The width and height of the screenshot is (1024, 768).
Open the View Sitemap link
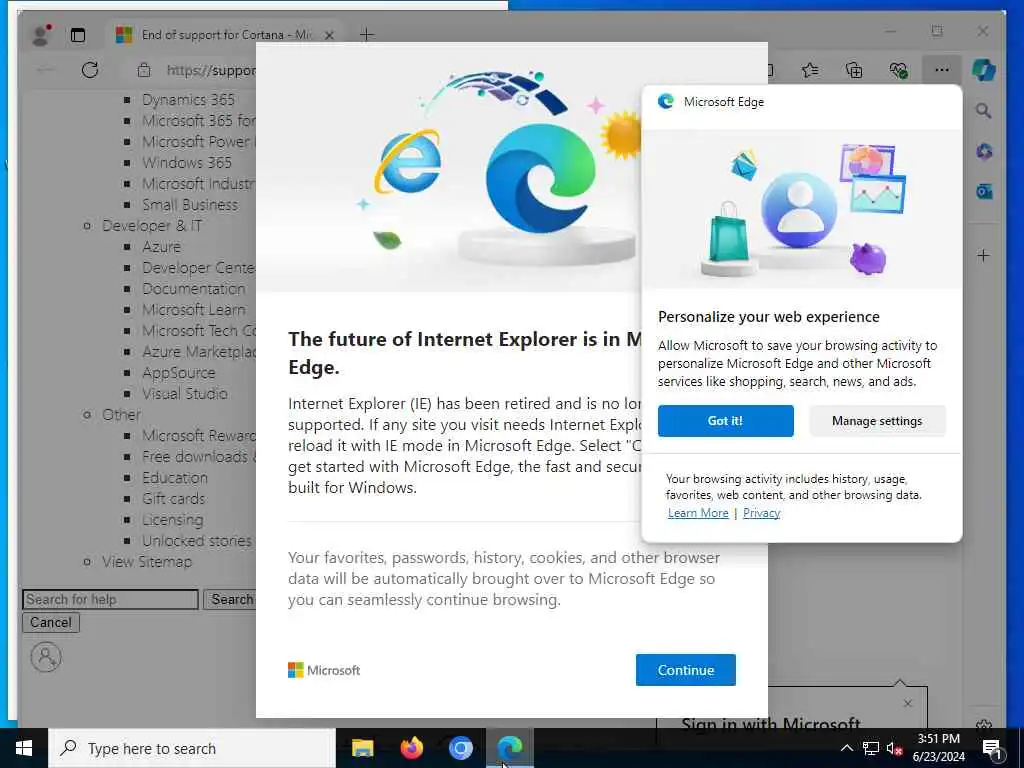147,562
